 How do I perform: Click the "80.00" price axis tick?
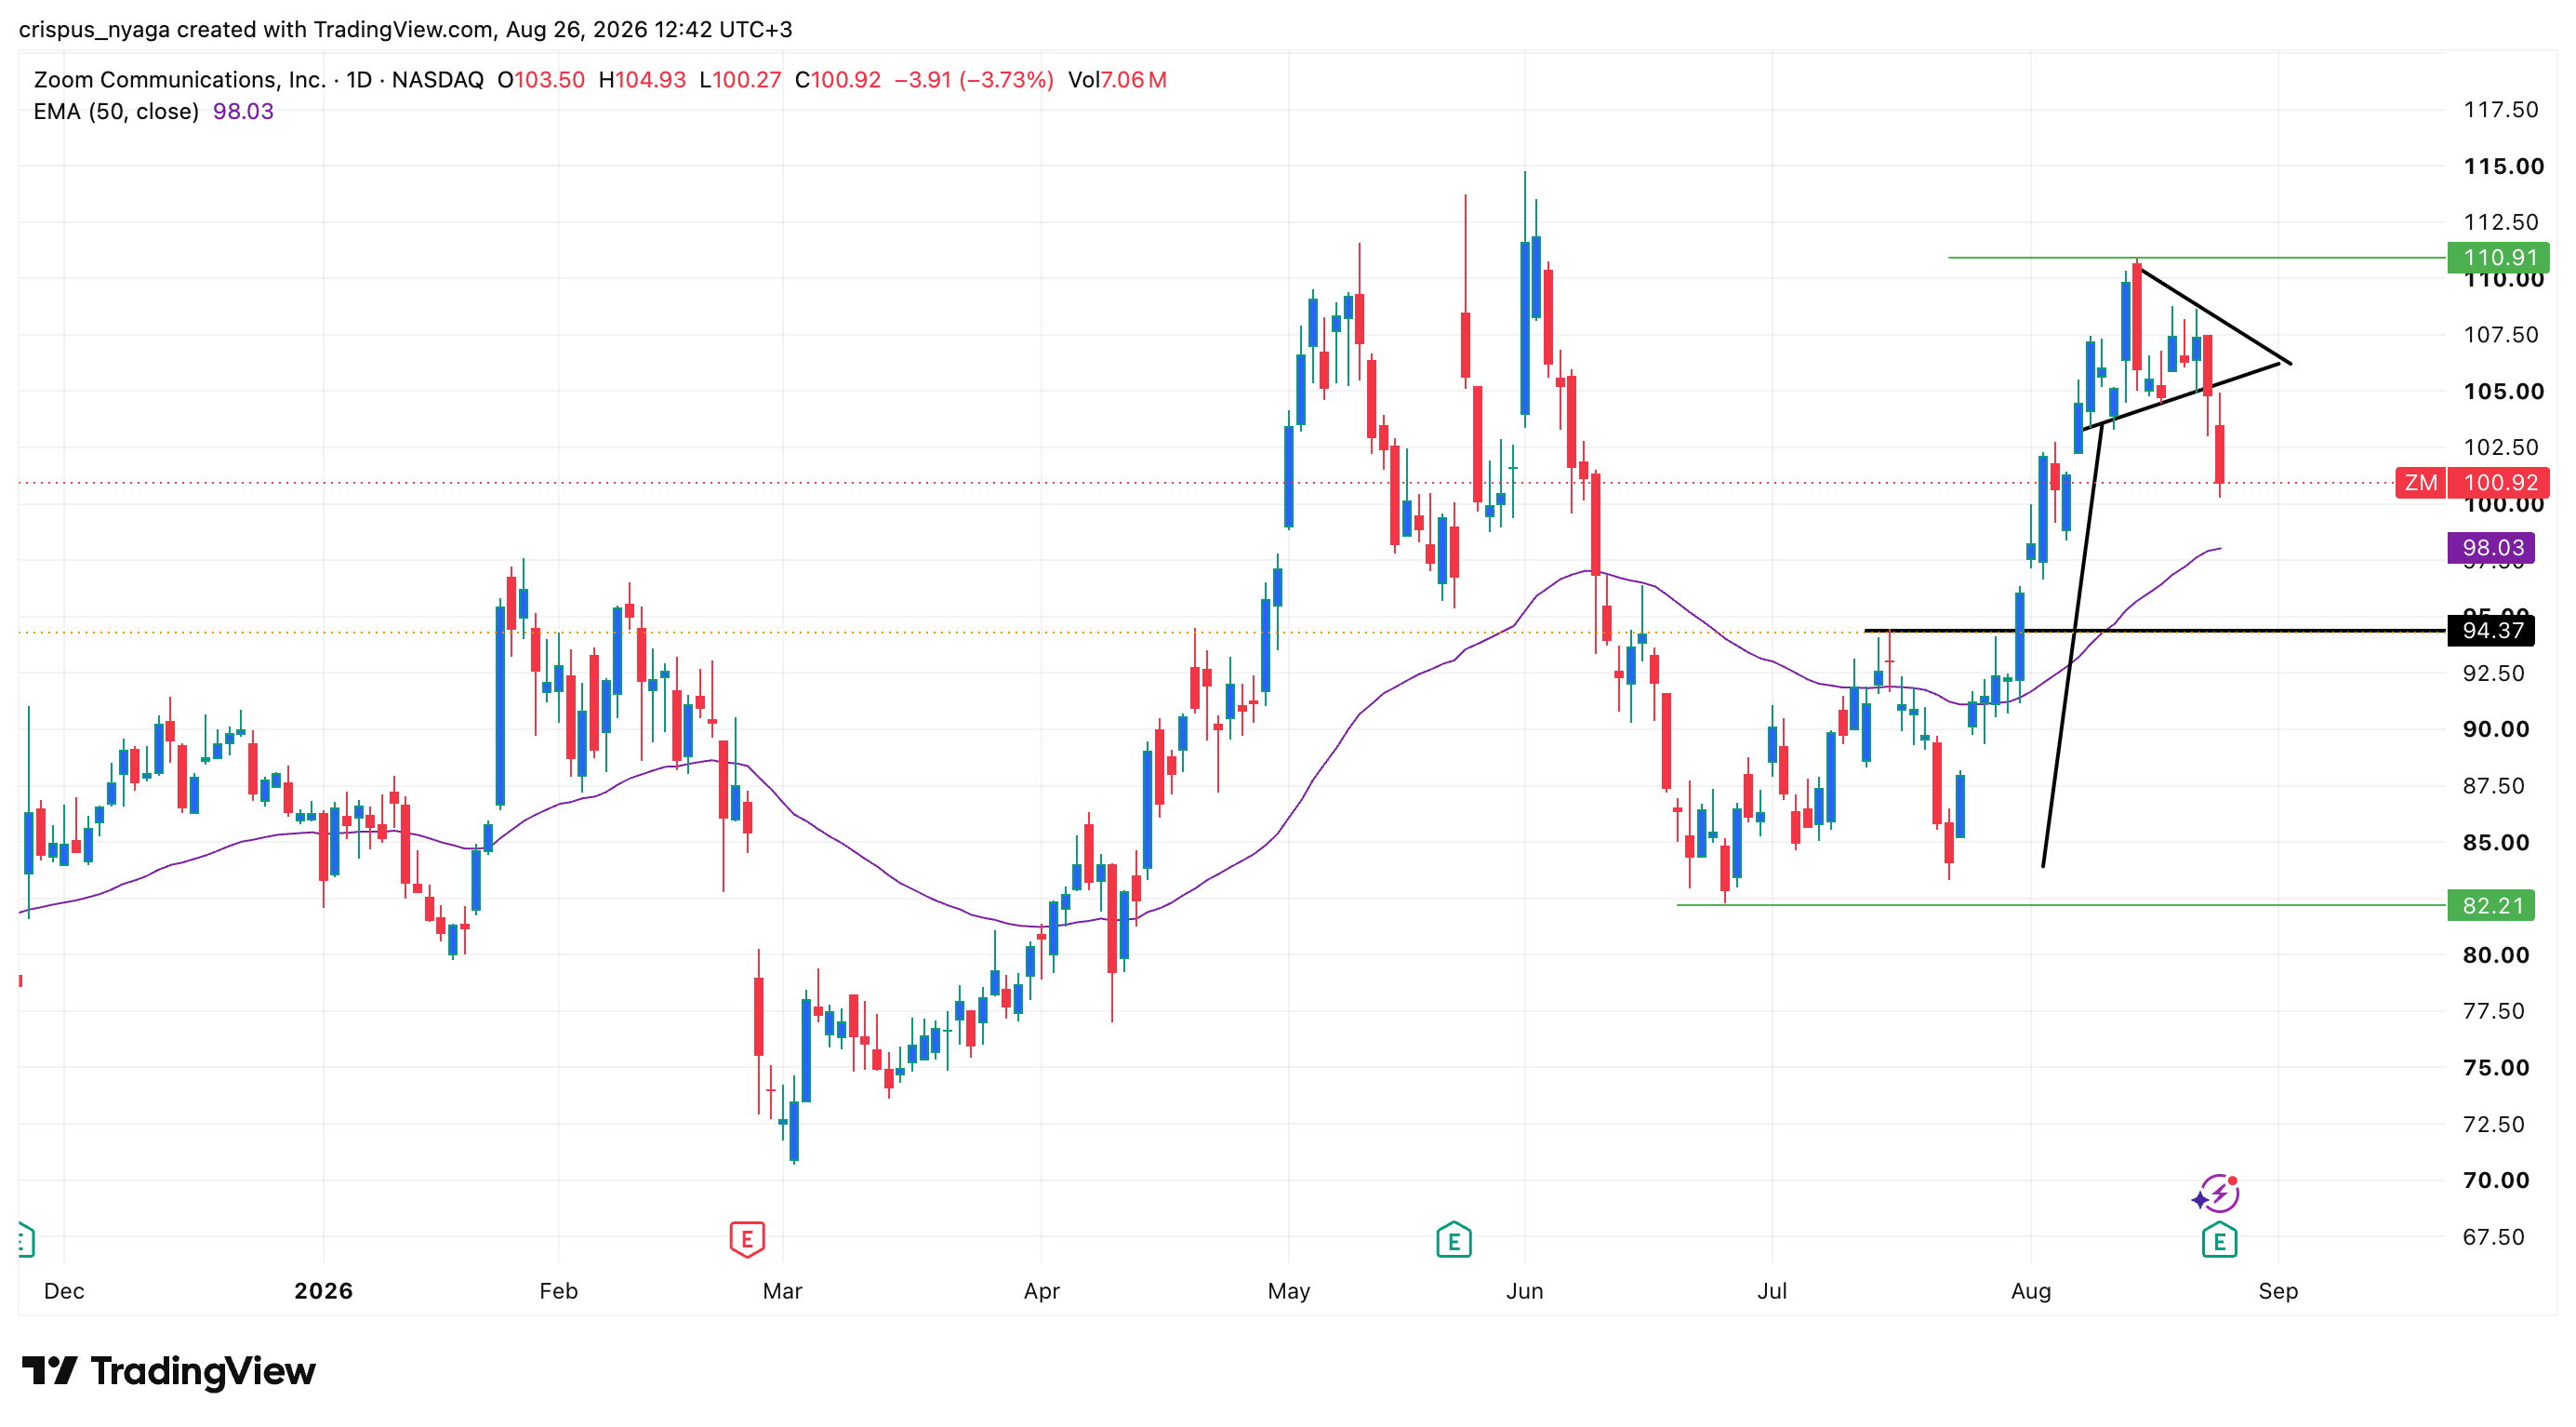[2496, 955]
